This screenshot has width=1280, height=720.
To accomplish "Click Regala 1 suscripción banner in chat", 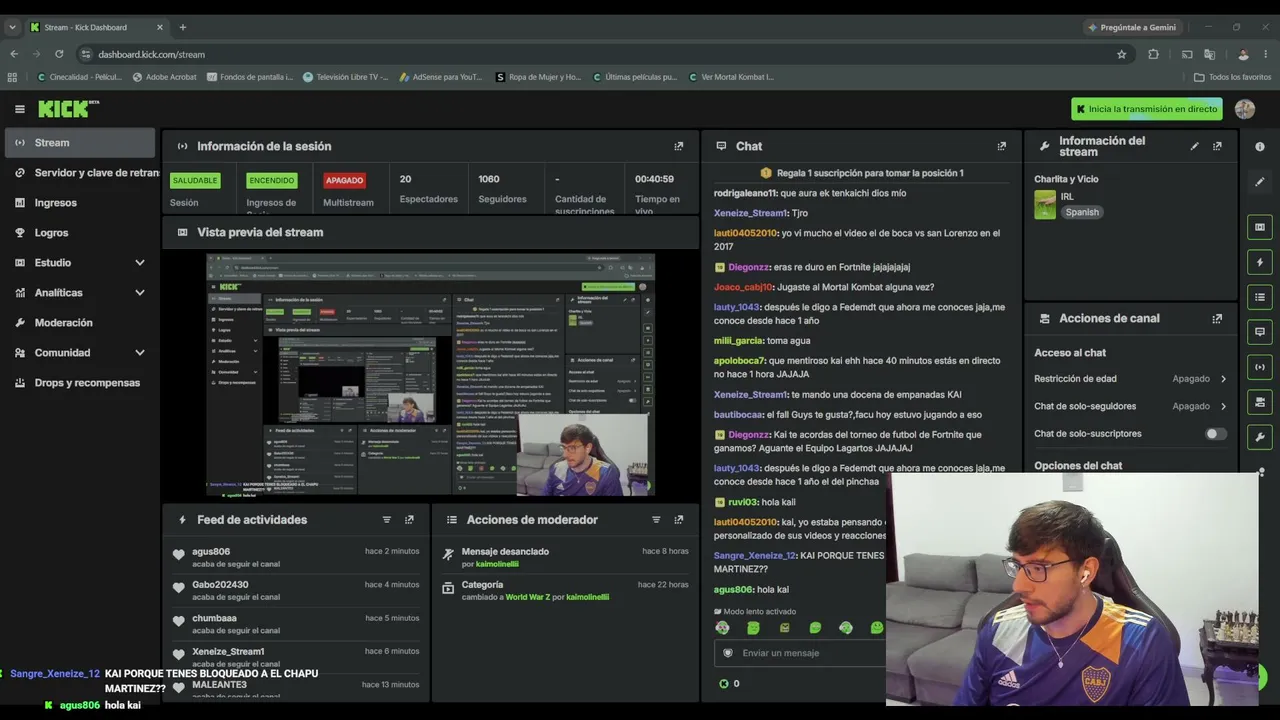I will tap(862, 173).
